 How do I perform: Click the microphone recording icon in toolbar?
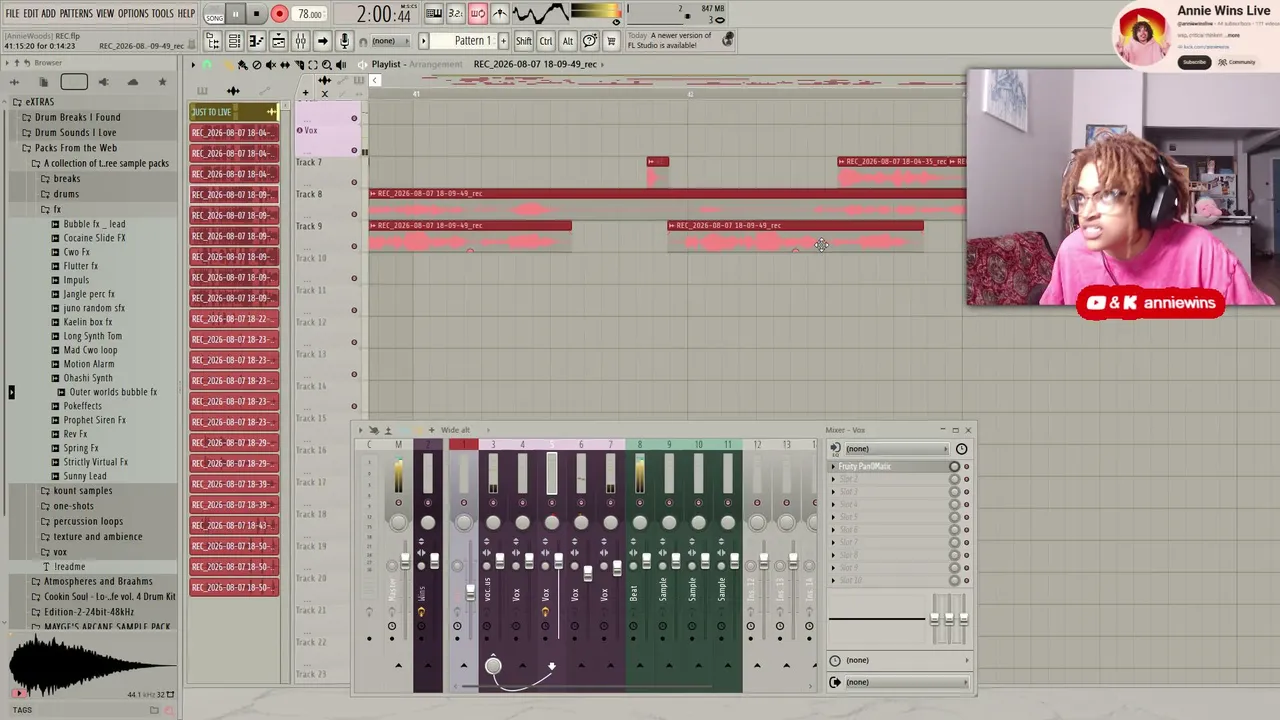pos(344,41)
